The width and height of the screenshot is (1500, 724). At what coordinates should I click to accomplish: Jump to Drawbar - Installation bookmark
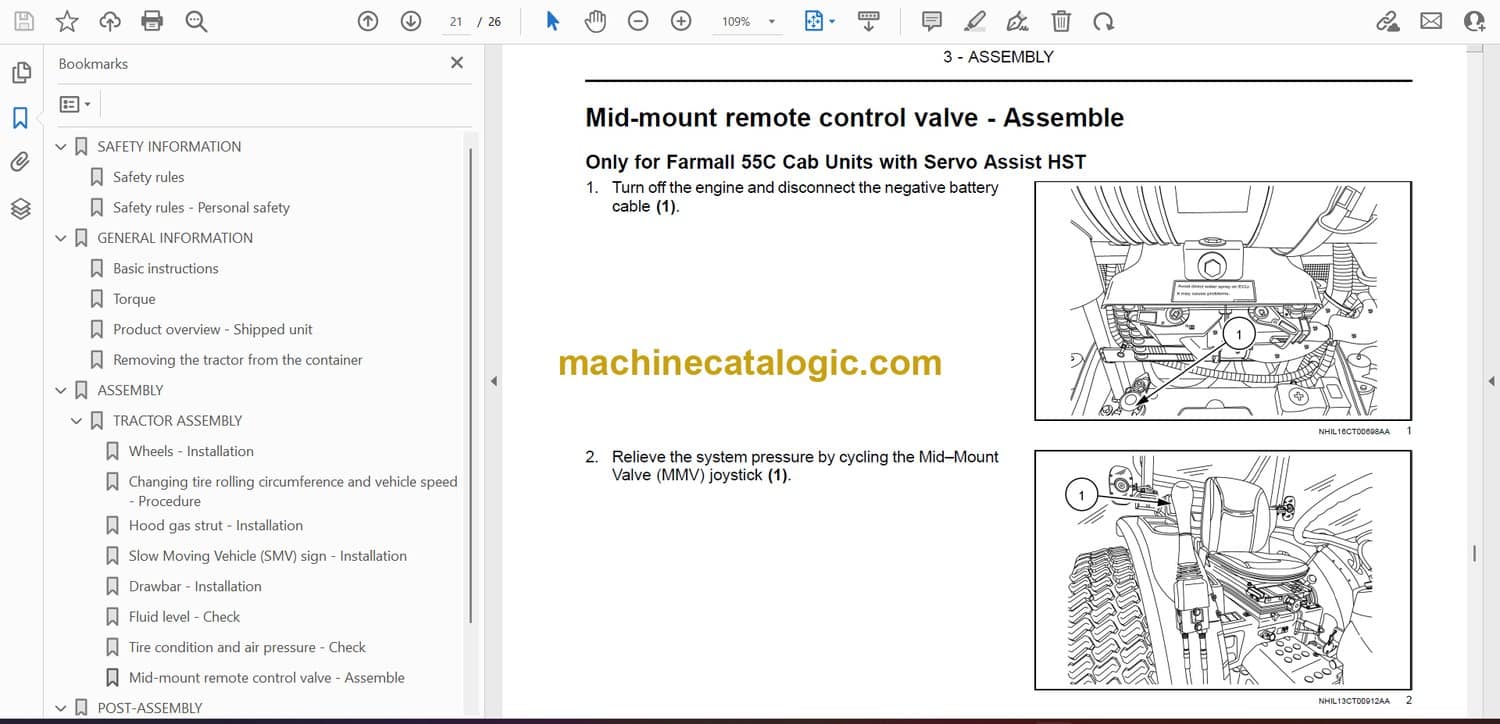(195, 586)
